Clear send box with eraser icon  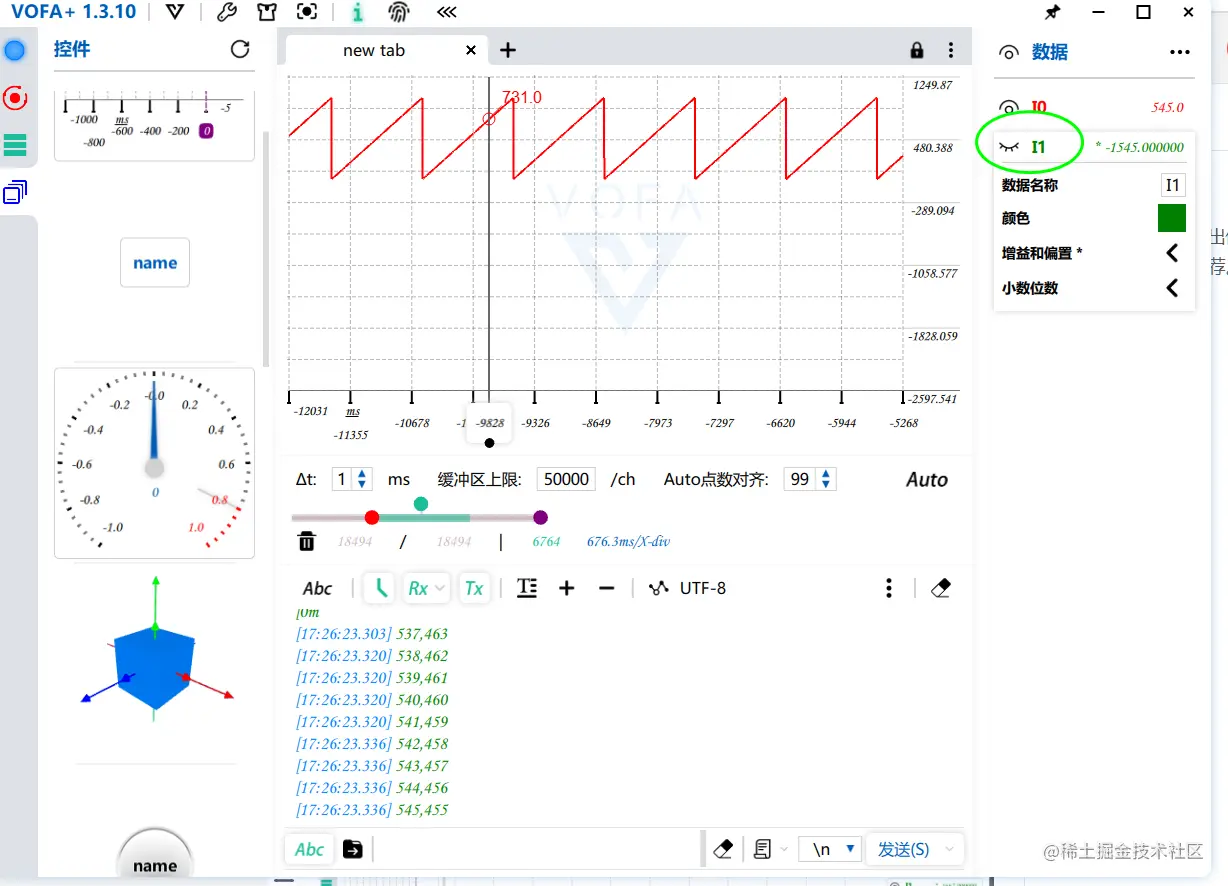[724, 849]
